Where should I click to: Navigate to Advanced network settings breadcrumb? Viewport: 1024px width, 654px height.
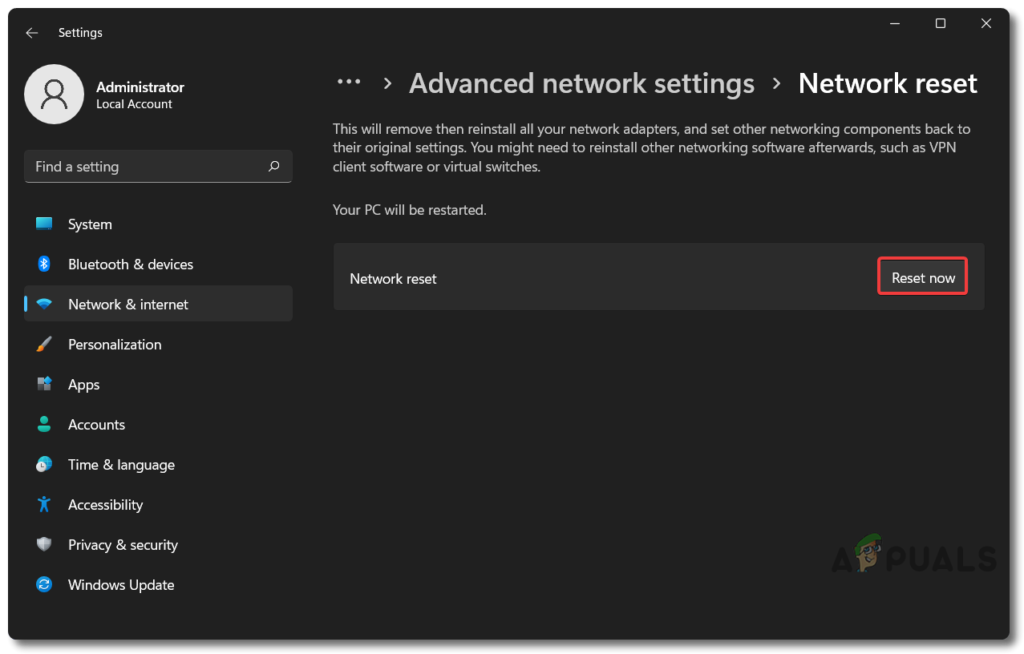581,83
